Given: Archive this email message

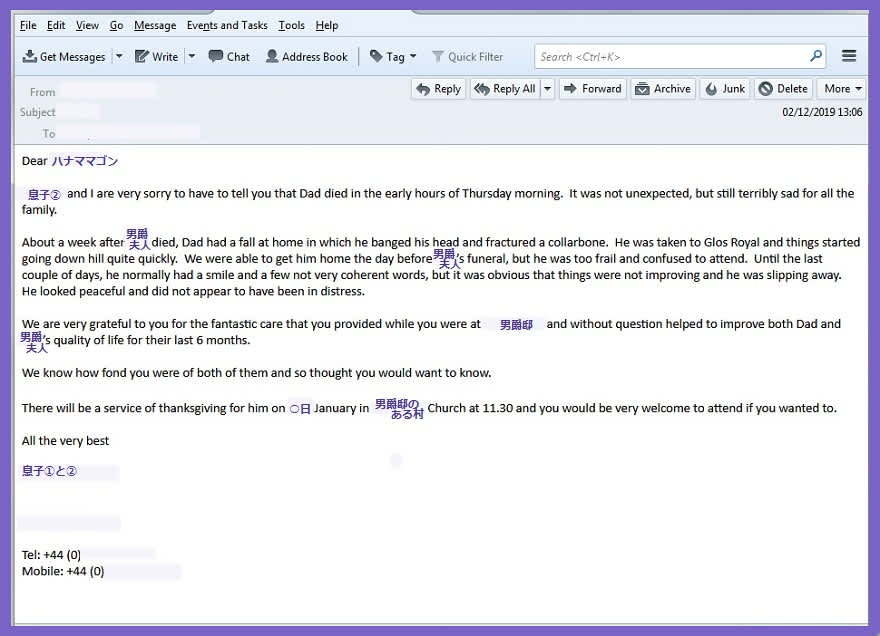Looking at the screenshot, I should pyautogui.click(x=662, y=89).
